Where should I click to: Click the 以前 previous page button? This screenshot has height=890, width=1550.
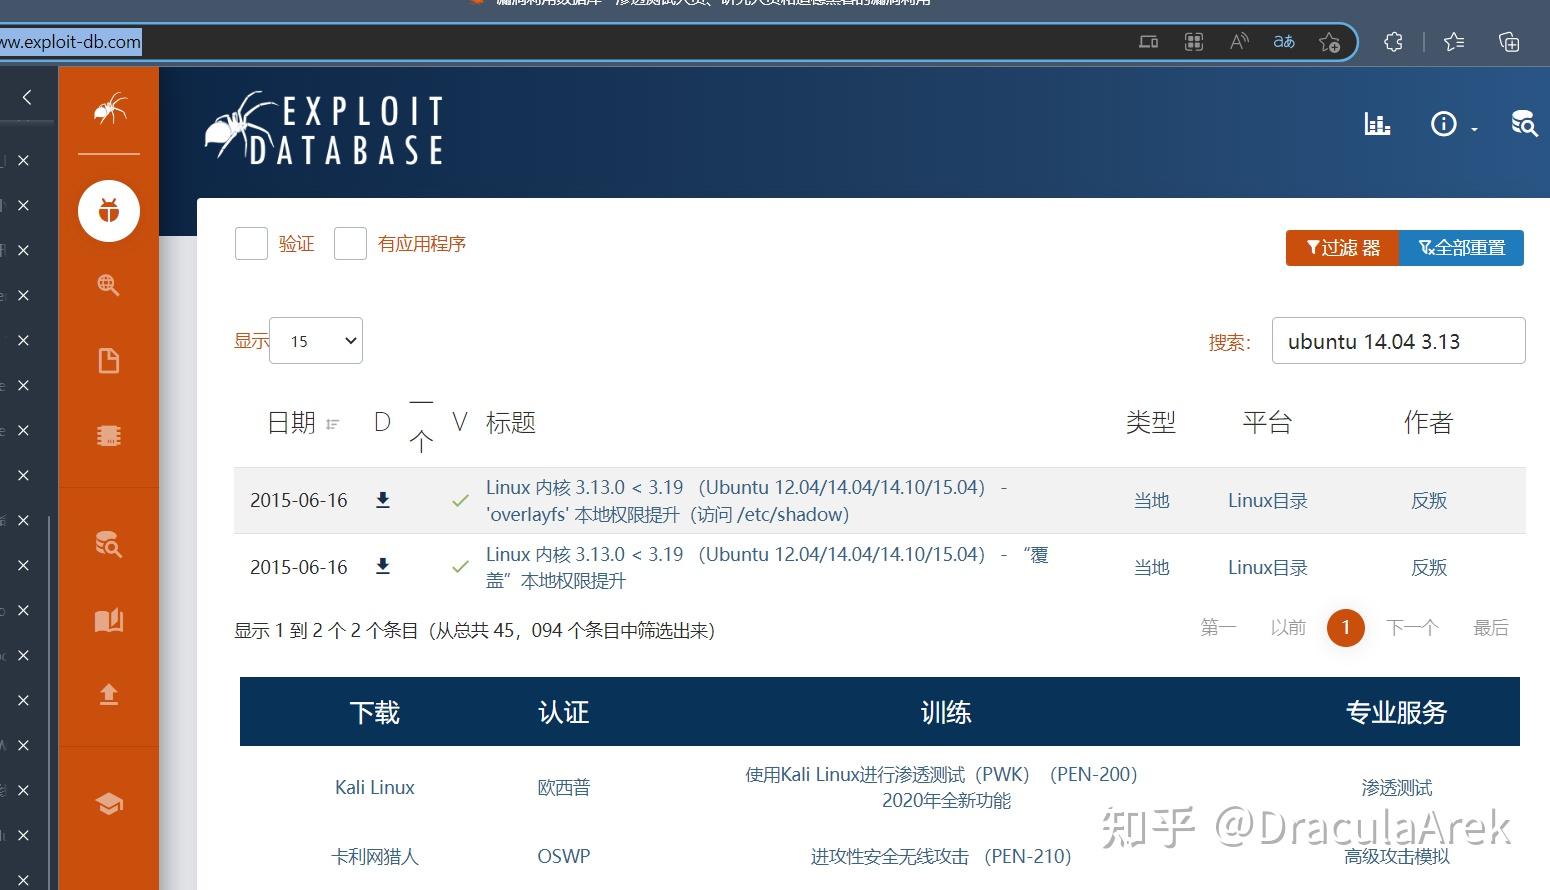[x=1288, y=628]
